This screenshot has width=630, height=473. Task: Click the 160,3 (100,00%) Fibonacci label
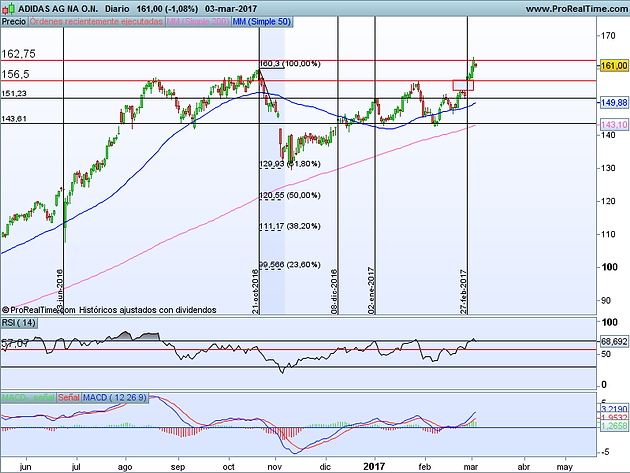point(290,63)
